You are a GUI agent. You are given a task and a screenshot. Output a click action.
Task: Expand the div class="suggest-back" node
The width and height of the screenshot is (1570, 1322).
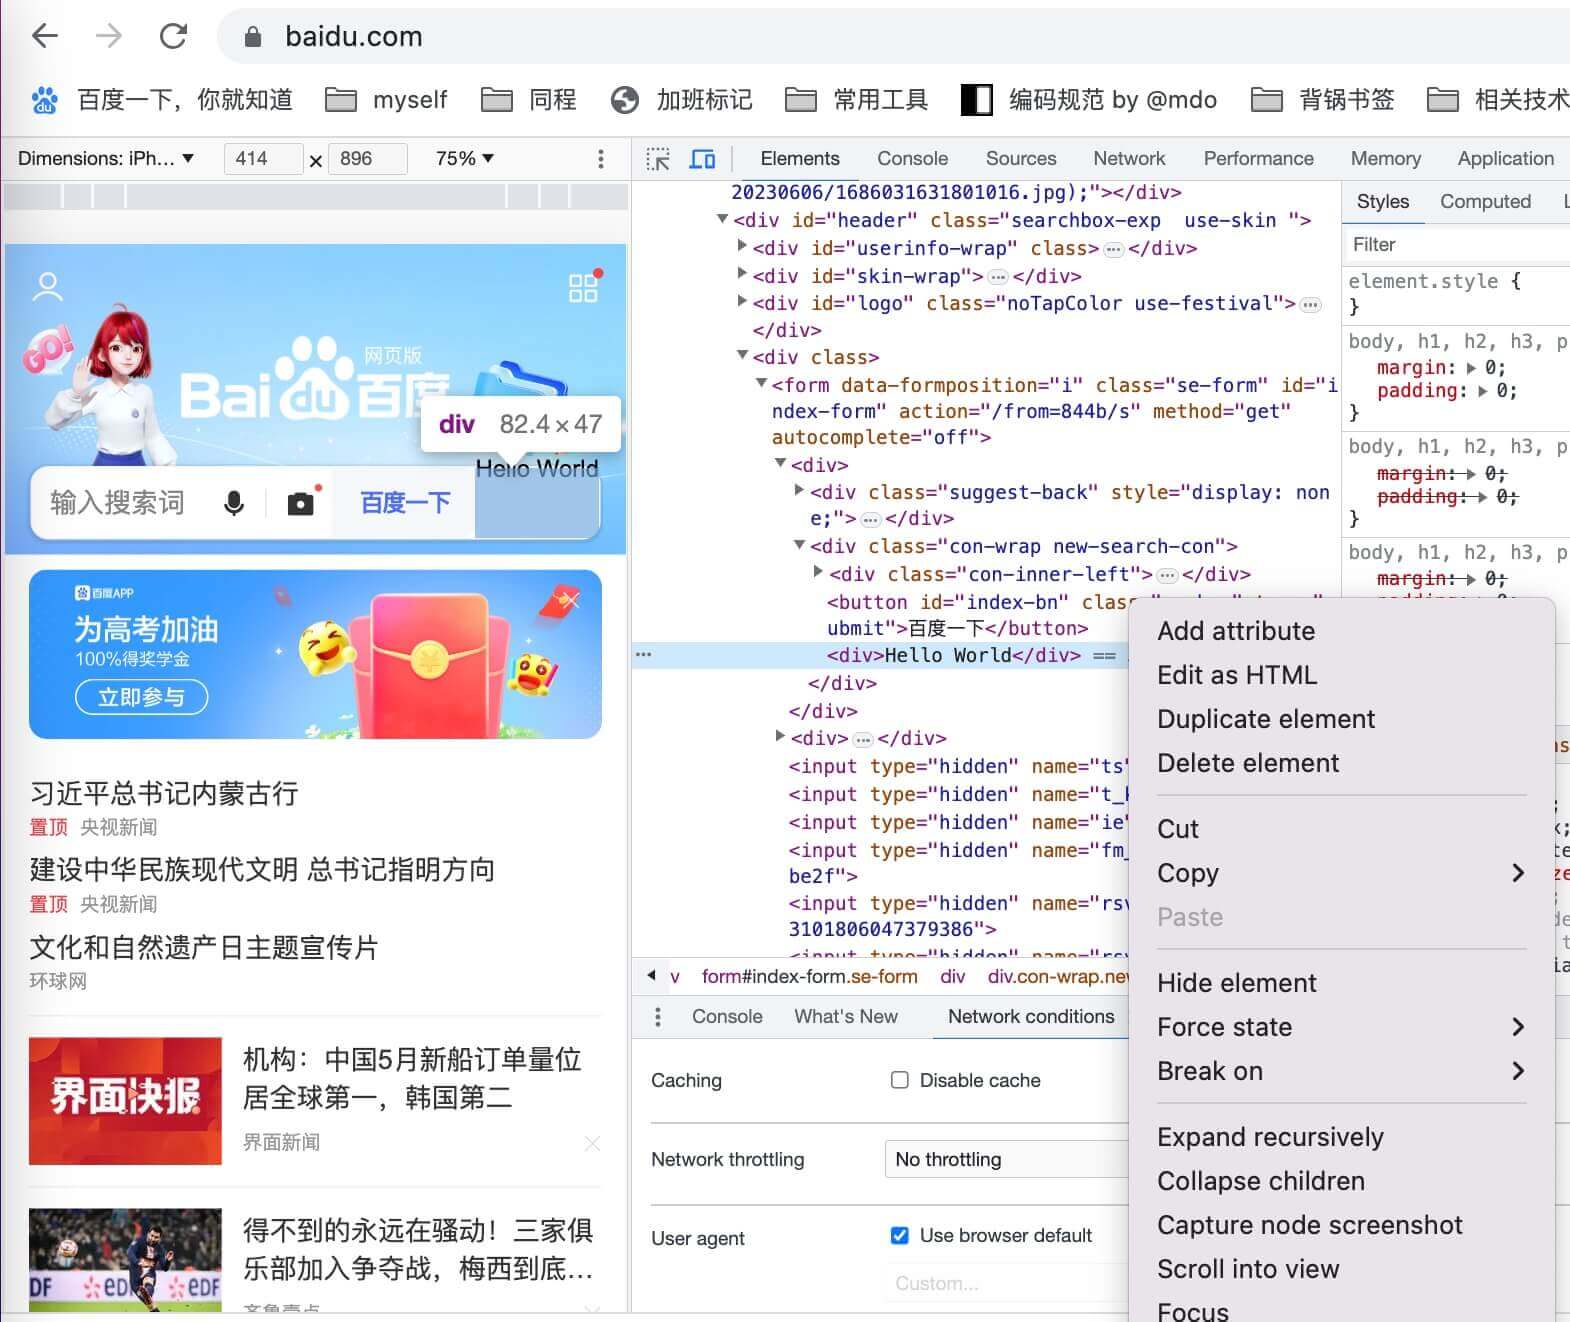tap(799, 490)
